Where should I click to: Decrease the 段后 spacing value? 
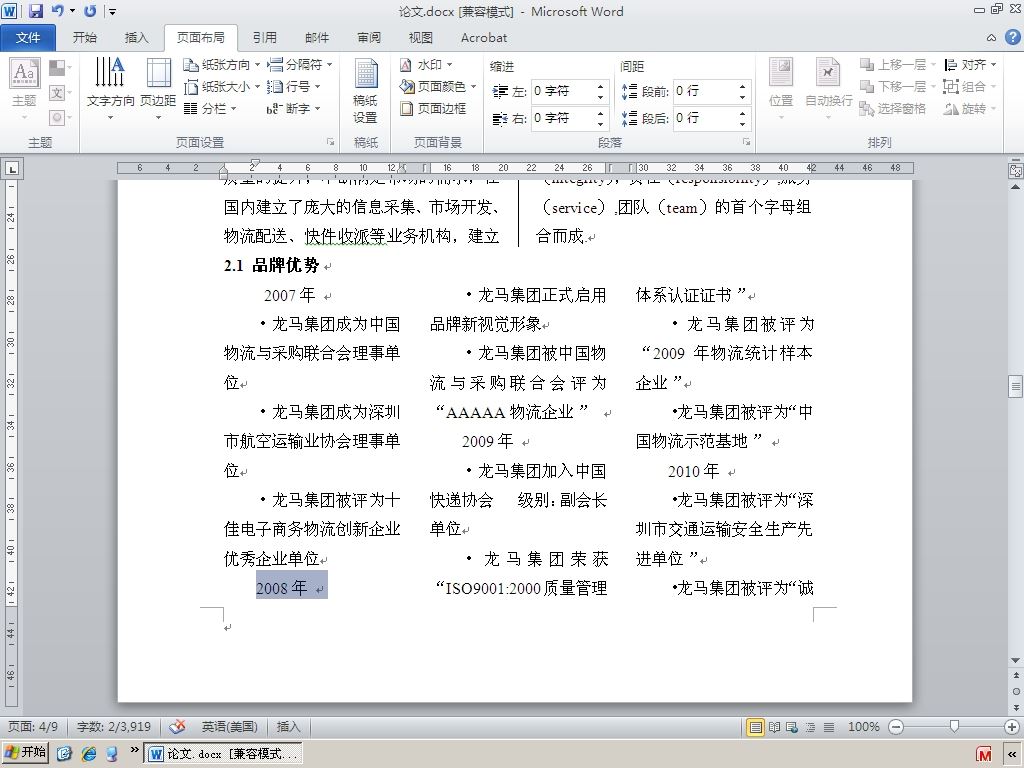point(743,124)
